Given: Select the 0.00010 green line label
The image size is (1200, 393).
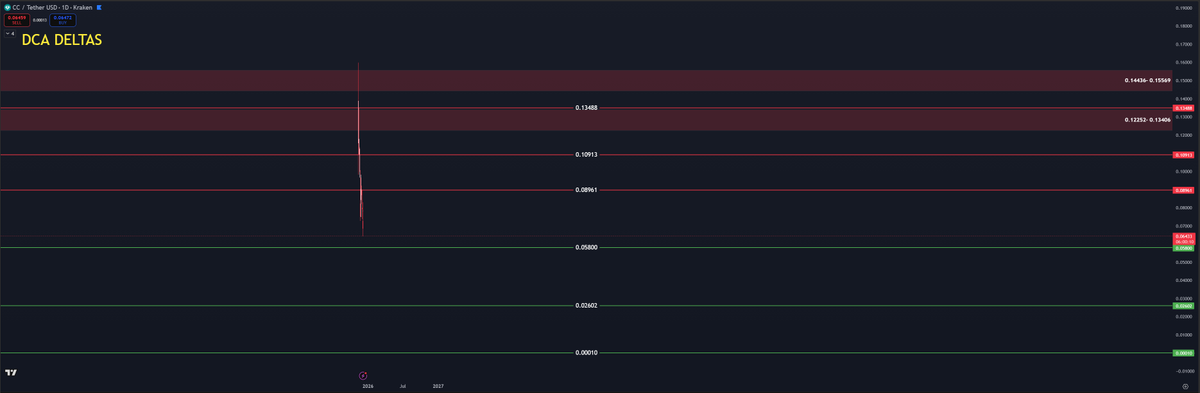Looking at the screenshot, I should pos(587,352).
